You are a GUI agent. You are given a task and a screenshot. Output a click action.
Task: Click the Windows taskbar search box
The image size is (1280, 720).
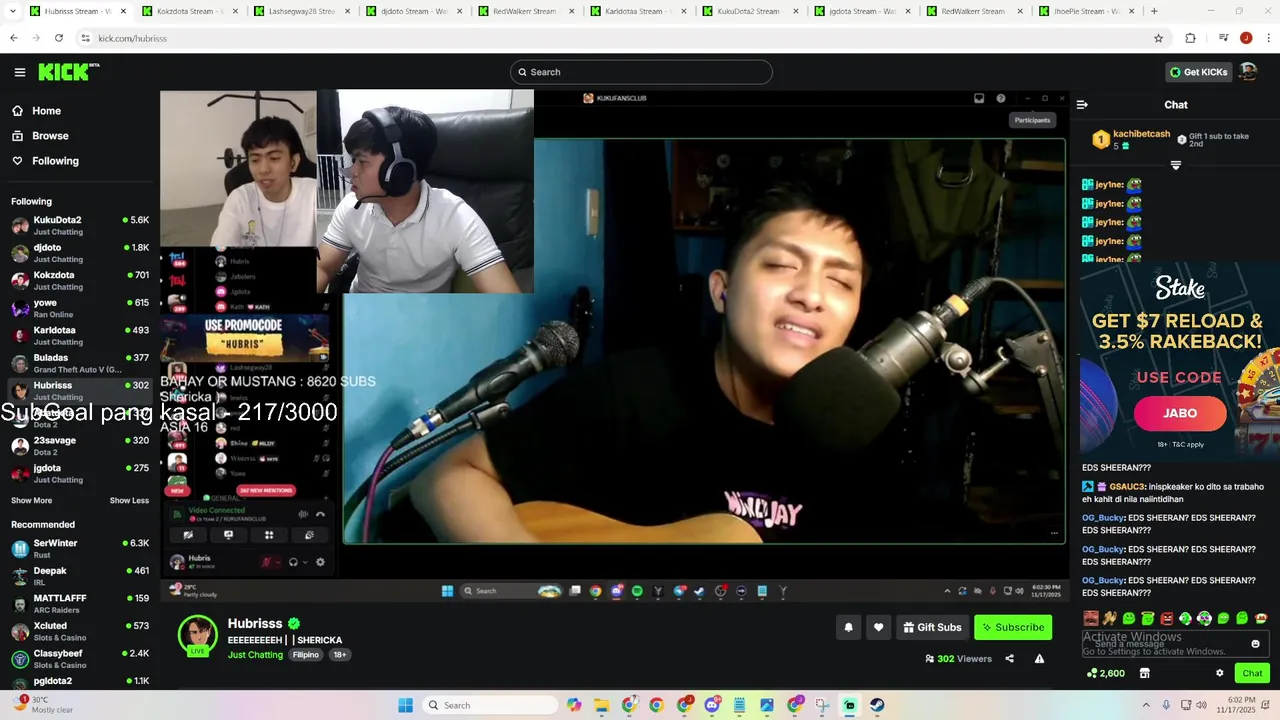coord(490,705)
